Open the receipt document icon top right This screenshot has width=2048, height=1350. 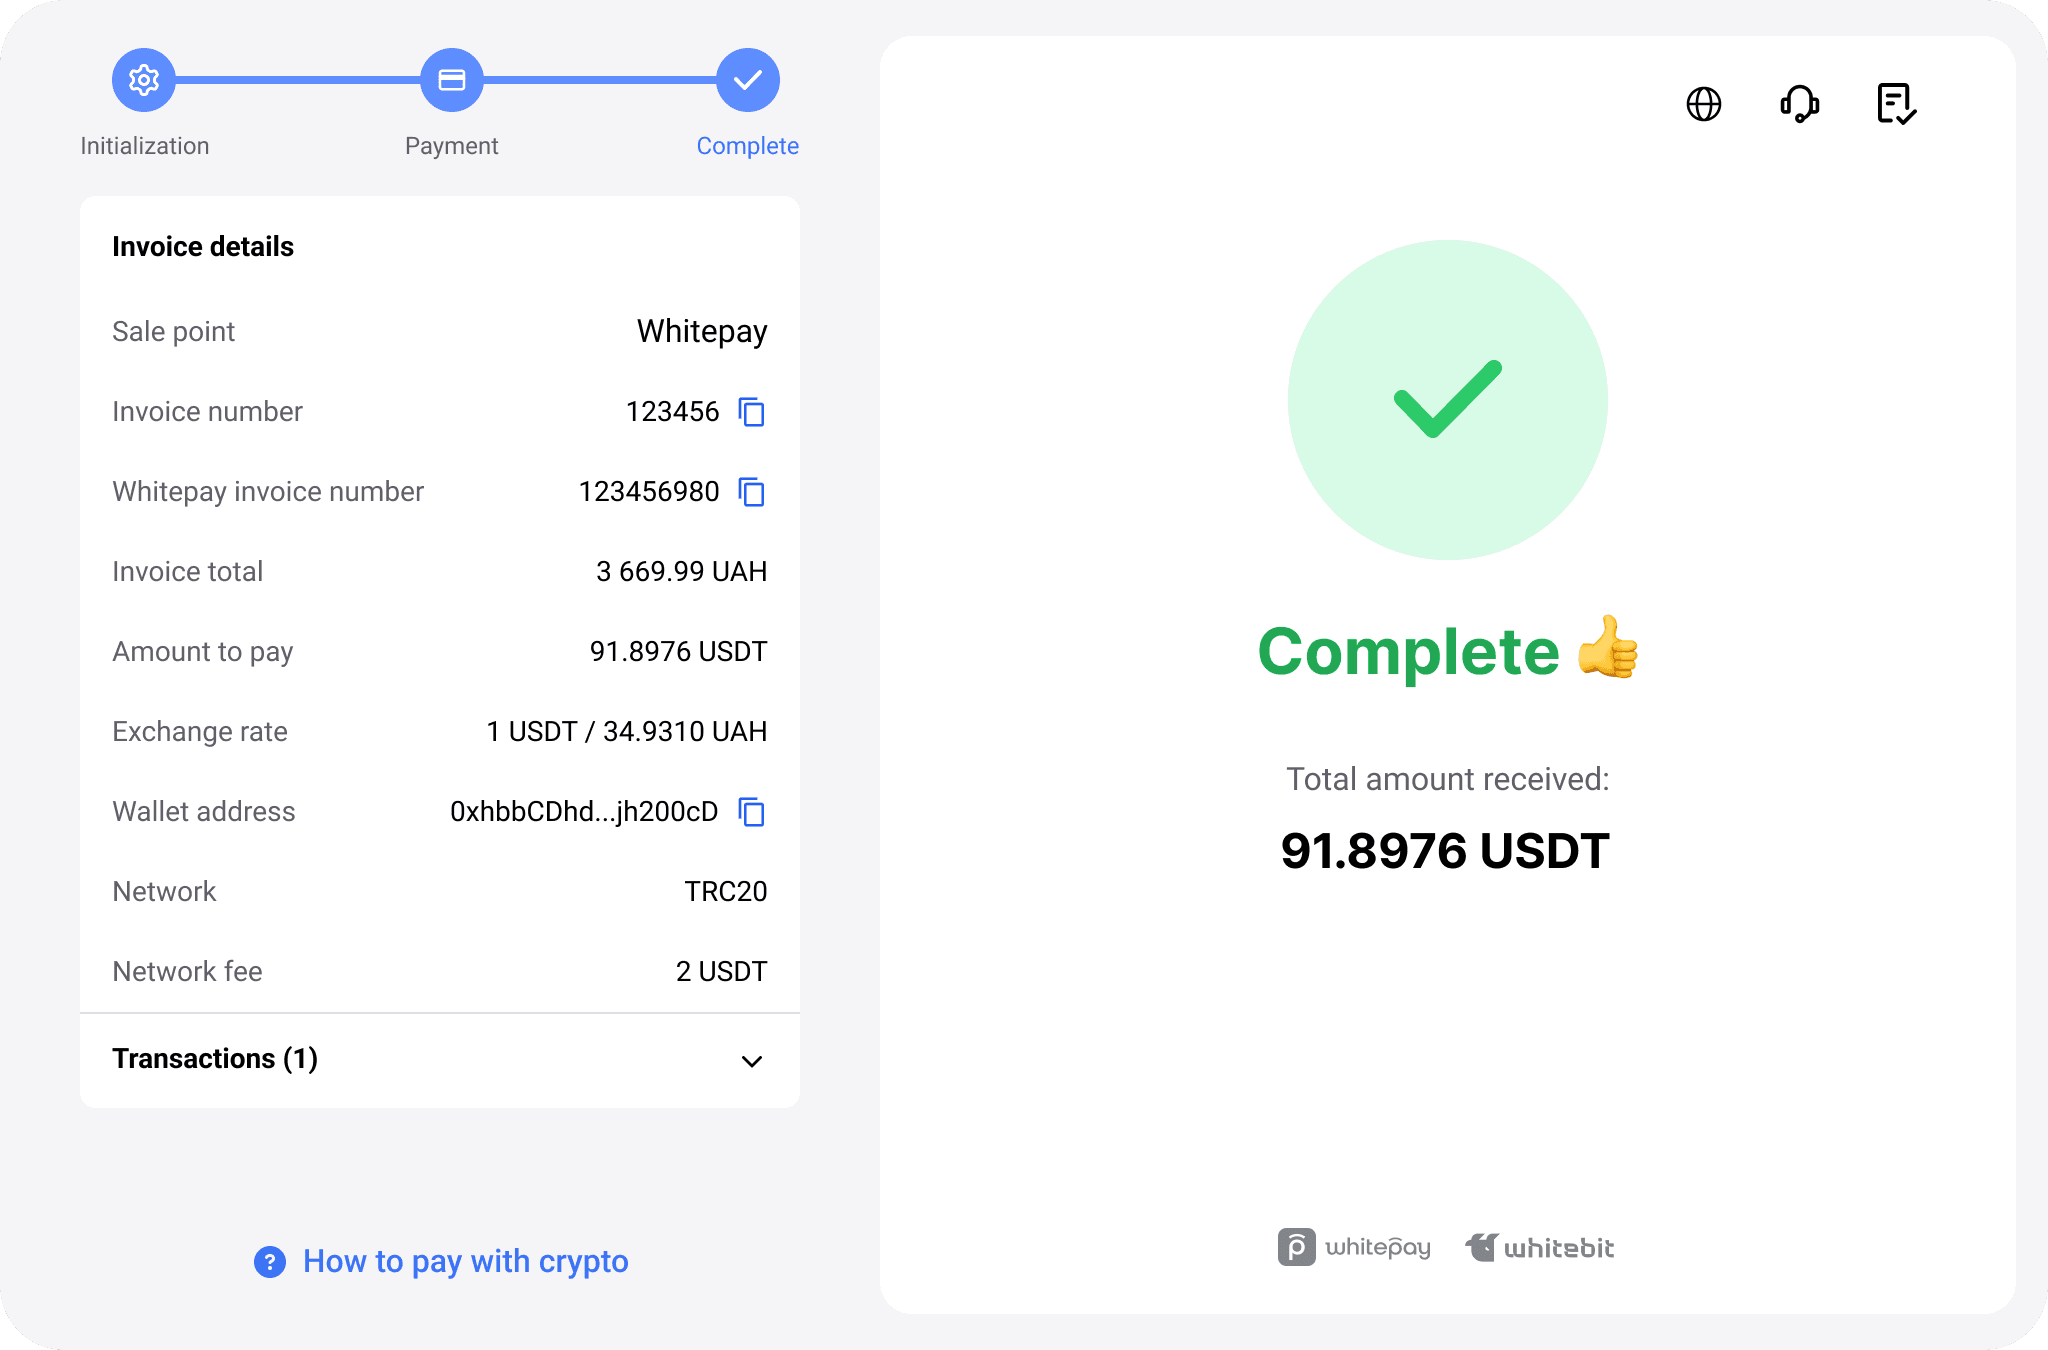(x=1896, y=103)
